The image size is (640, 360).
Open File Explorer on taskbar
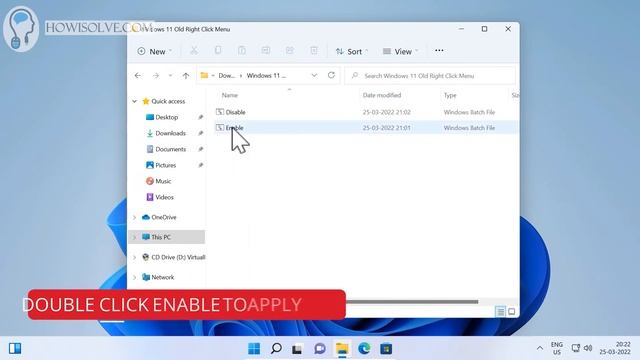point(342,349)
